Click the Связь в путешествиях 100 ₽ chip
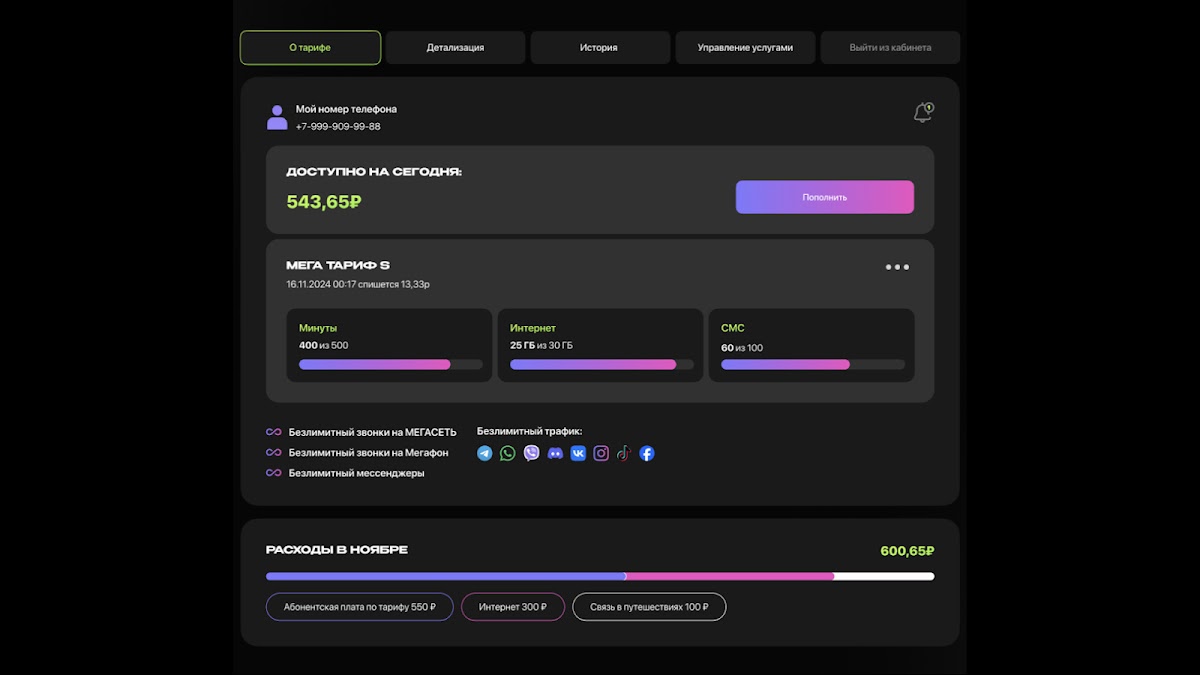 pyautogui.click(x=649, y=607)
